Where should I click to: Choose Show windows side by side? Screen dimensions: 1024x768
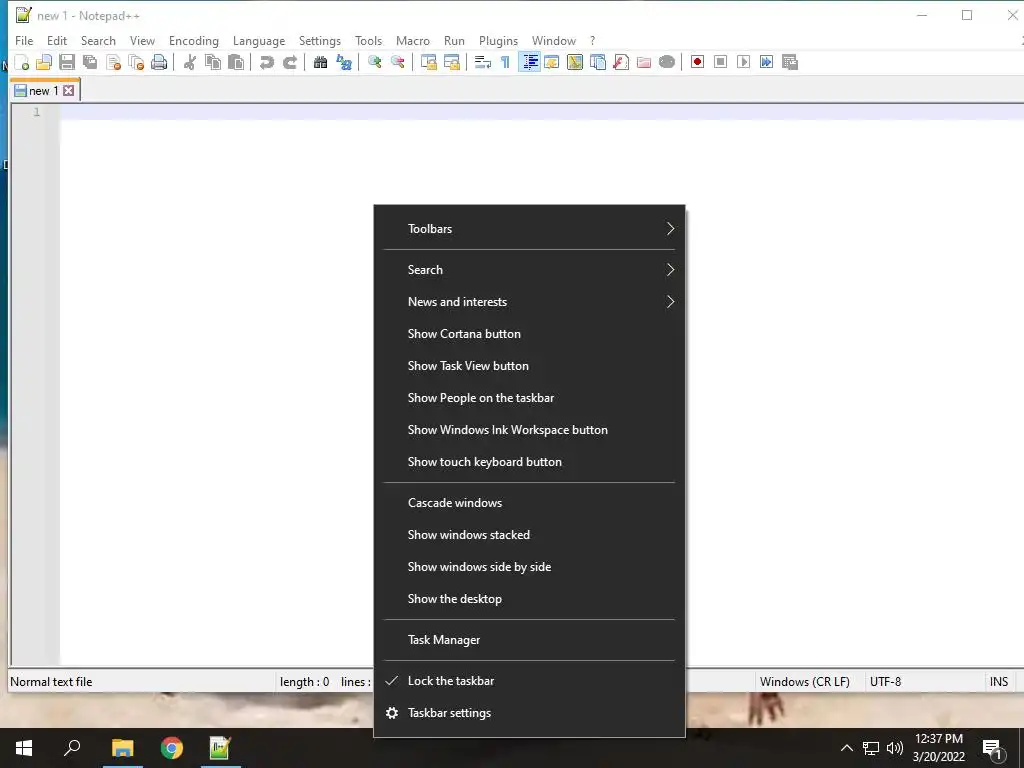(x=530, y=567)
